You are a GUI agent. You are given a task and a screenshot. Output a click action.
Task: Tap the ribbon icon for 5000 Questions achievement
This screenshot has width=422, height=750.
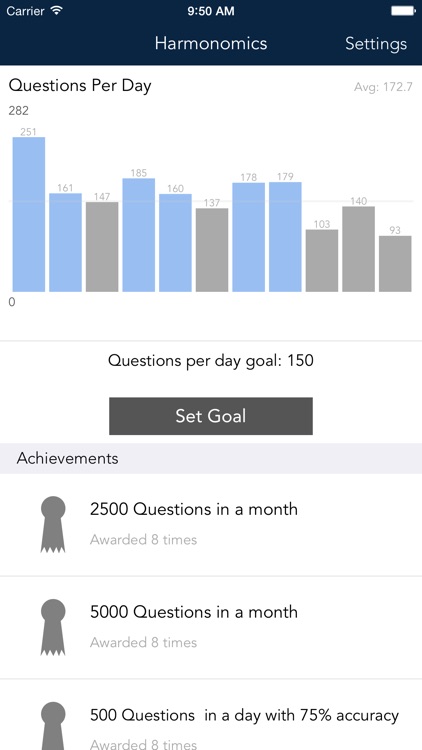[x=53, y=627]
